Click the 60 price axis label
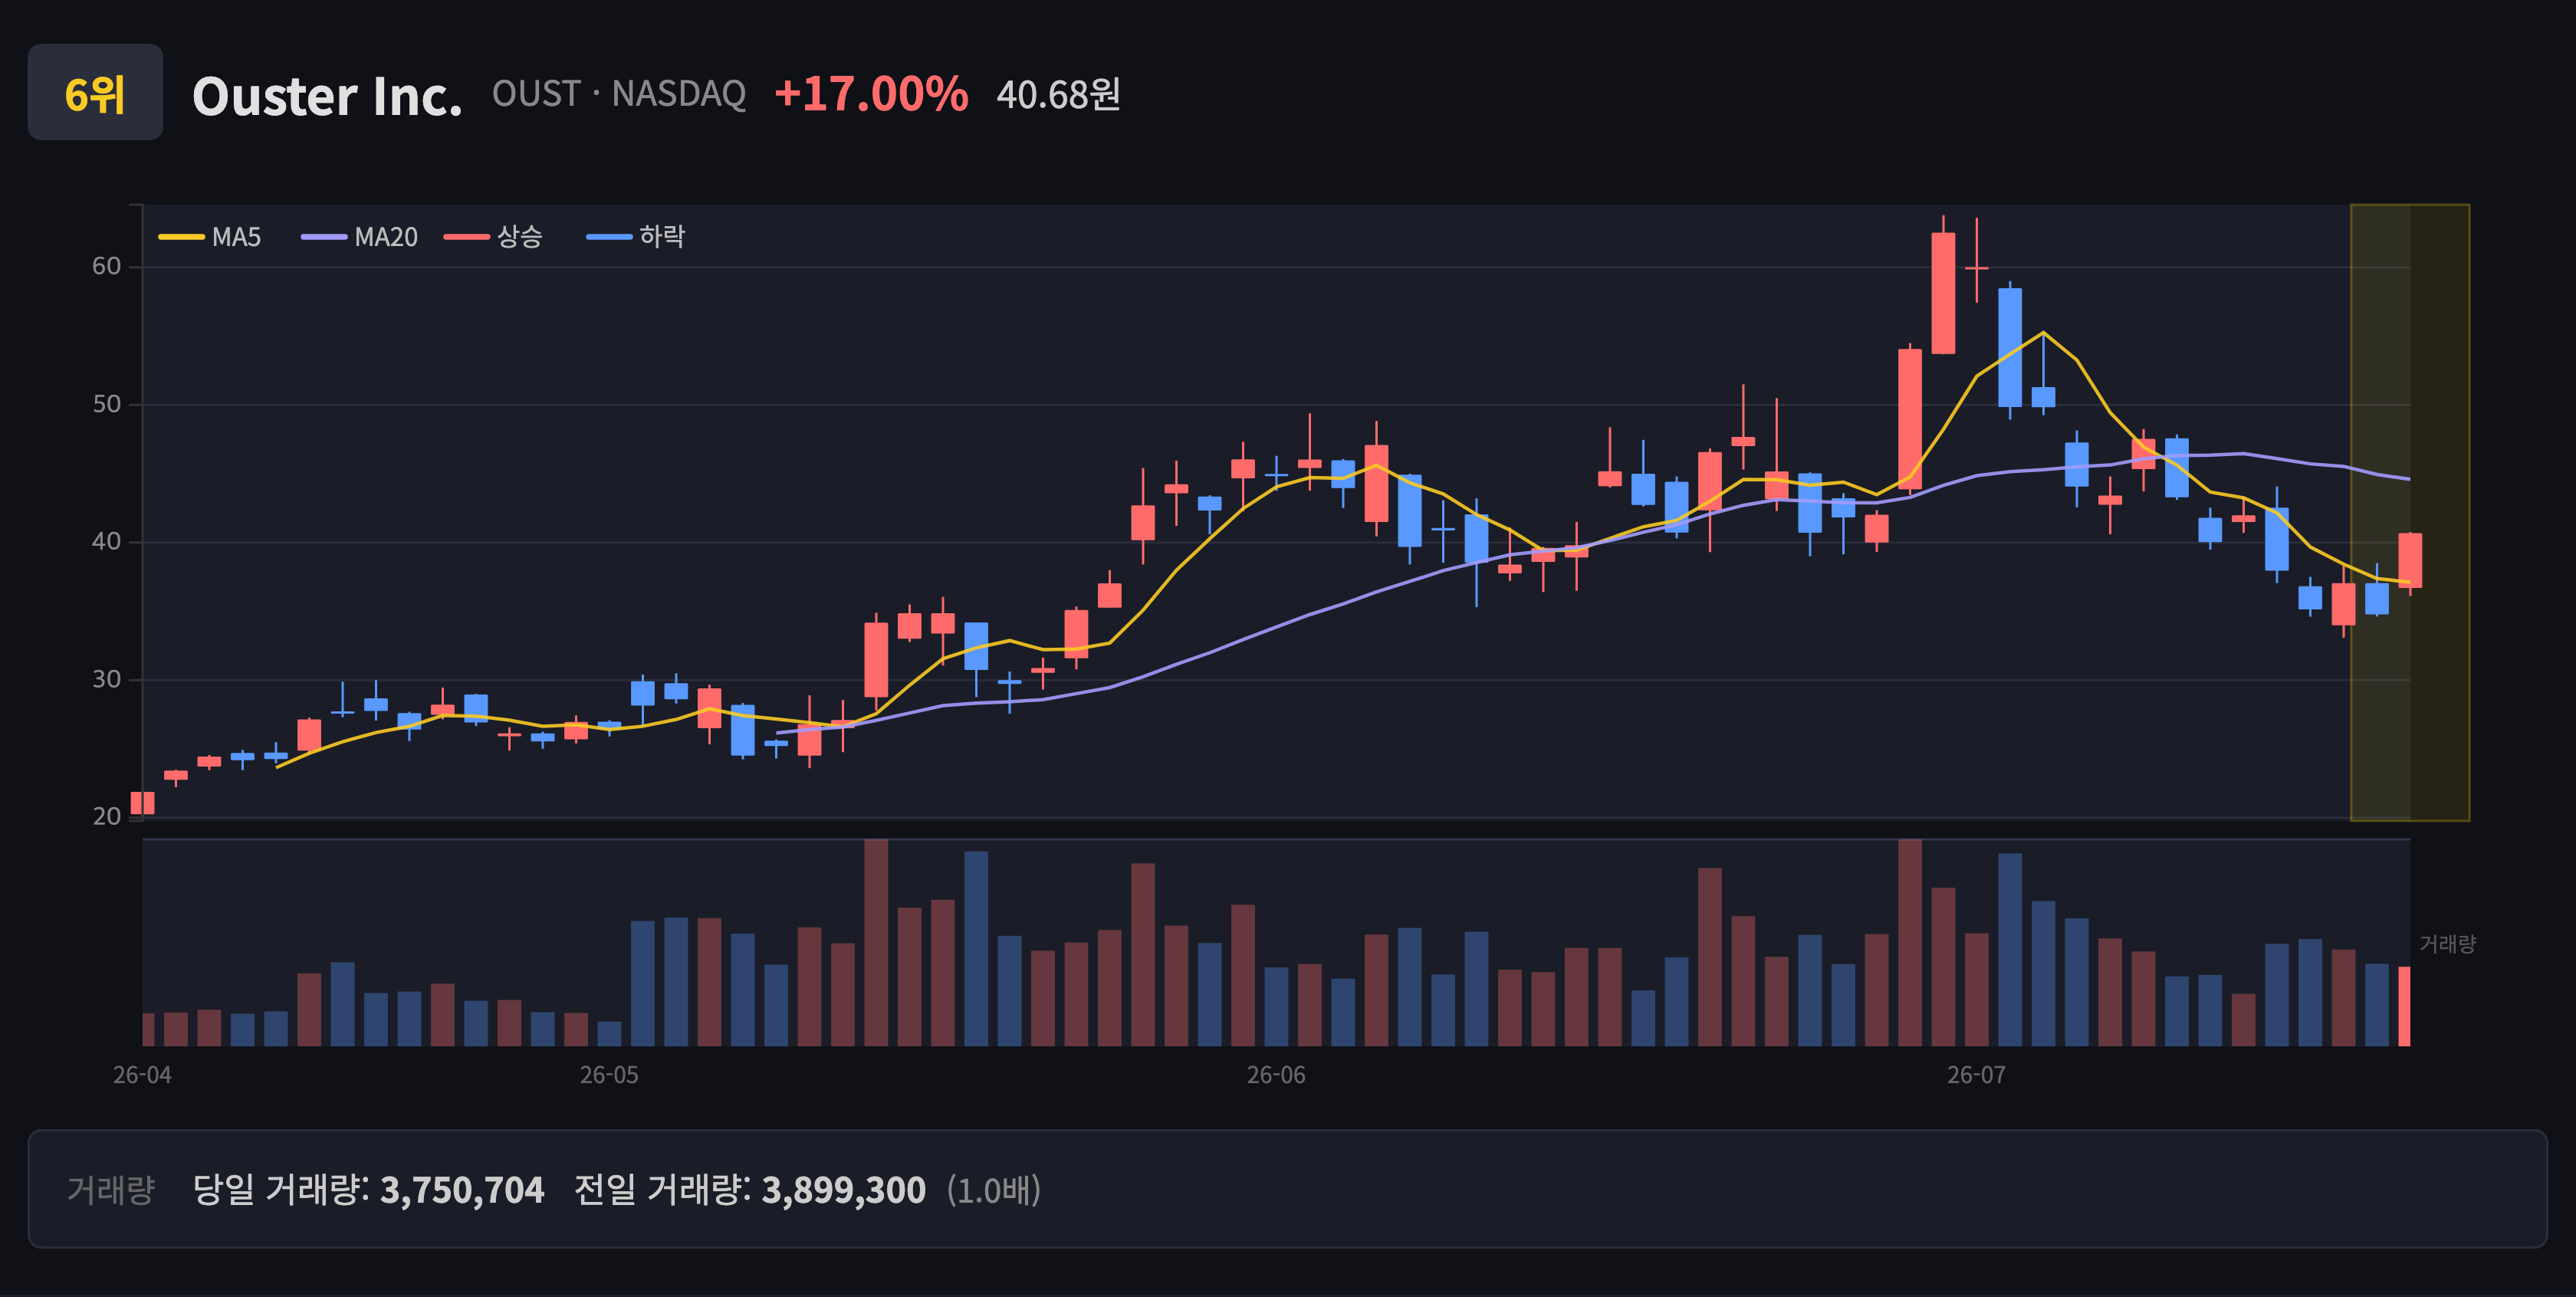This screenshot has width=2576, height=1297. pyautogui.click(x=106, y=266)
